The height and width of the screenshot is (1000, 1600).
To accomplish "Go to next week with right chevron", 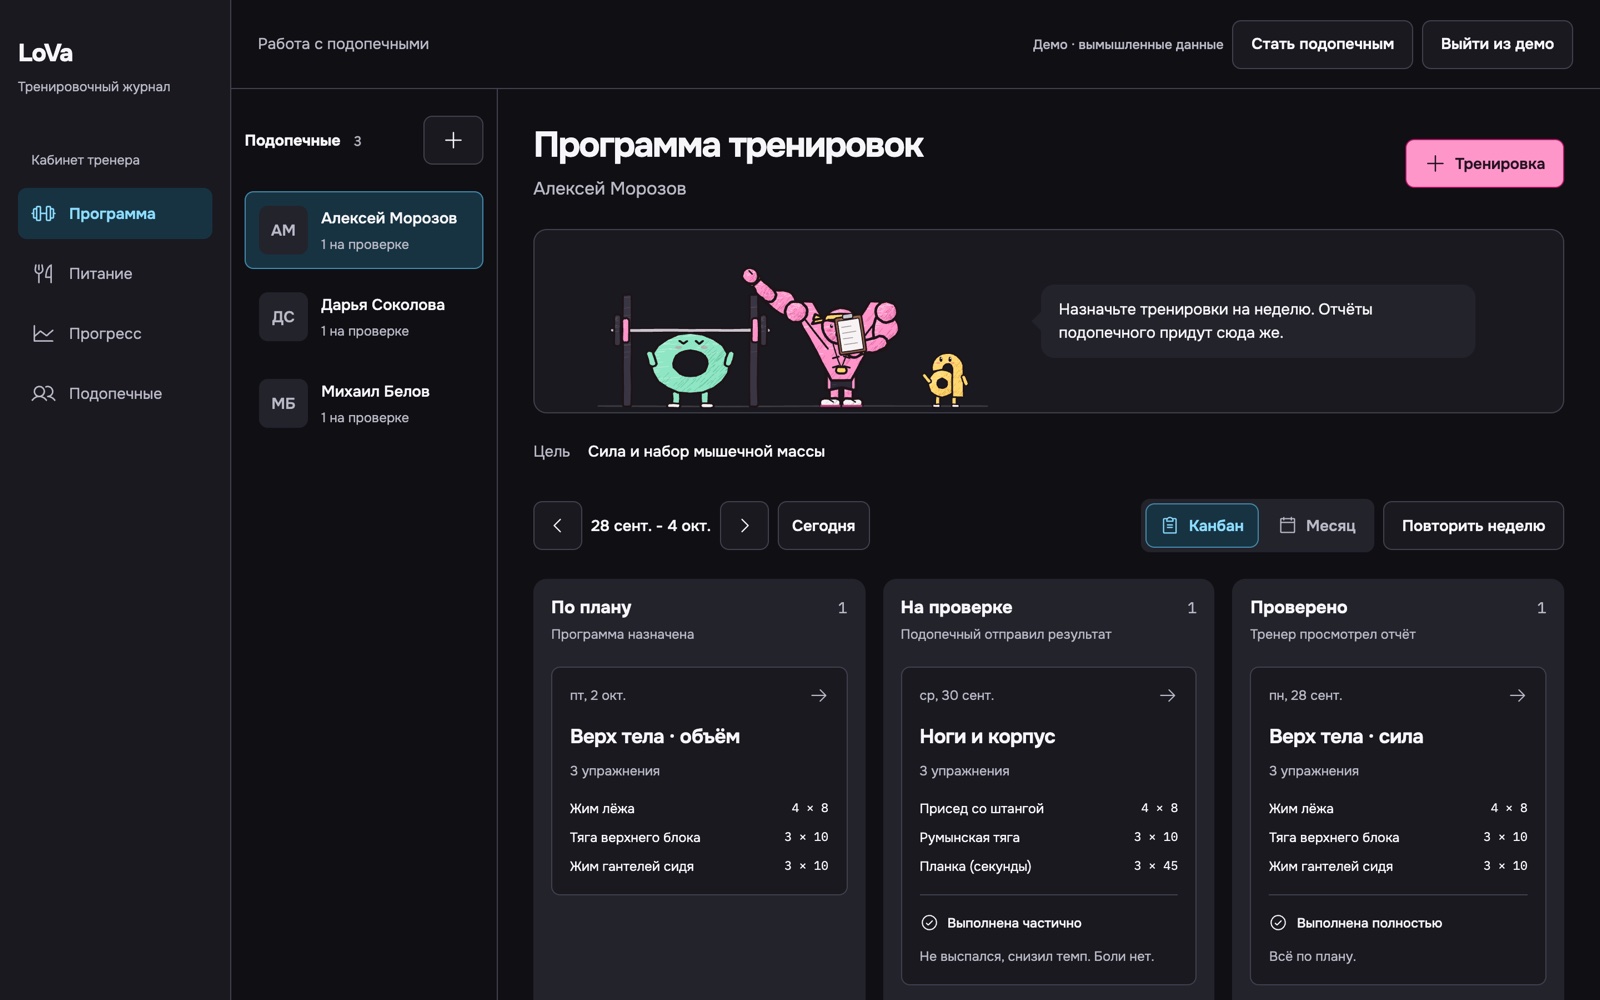I will (x=744, y=525).
